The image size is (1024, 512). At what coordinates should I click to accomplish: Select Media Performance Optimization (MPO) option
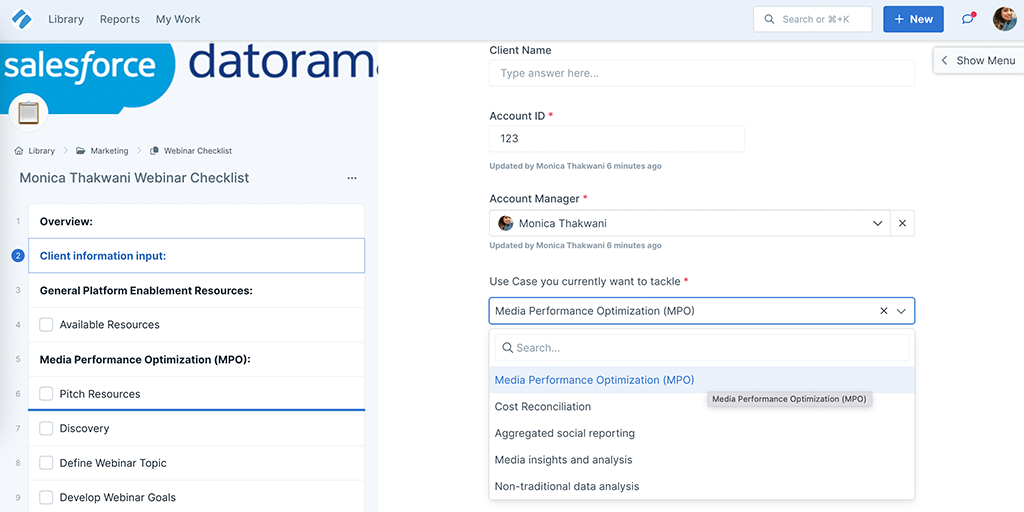coord(701,380)
